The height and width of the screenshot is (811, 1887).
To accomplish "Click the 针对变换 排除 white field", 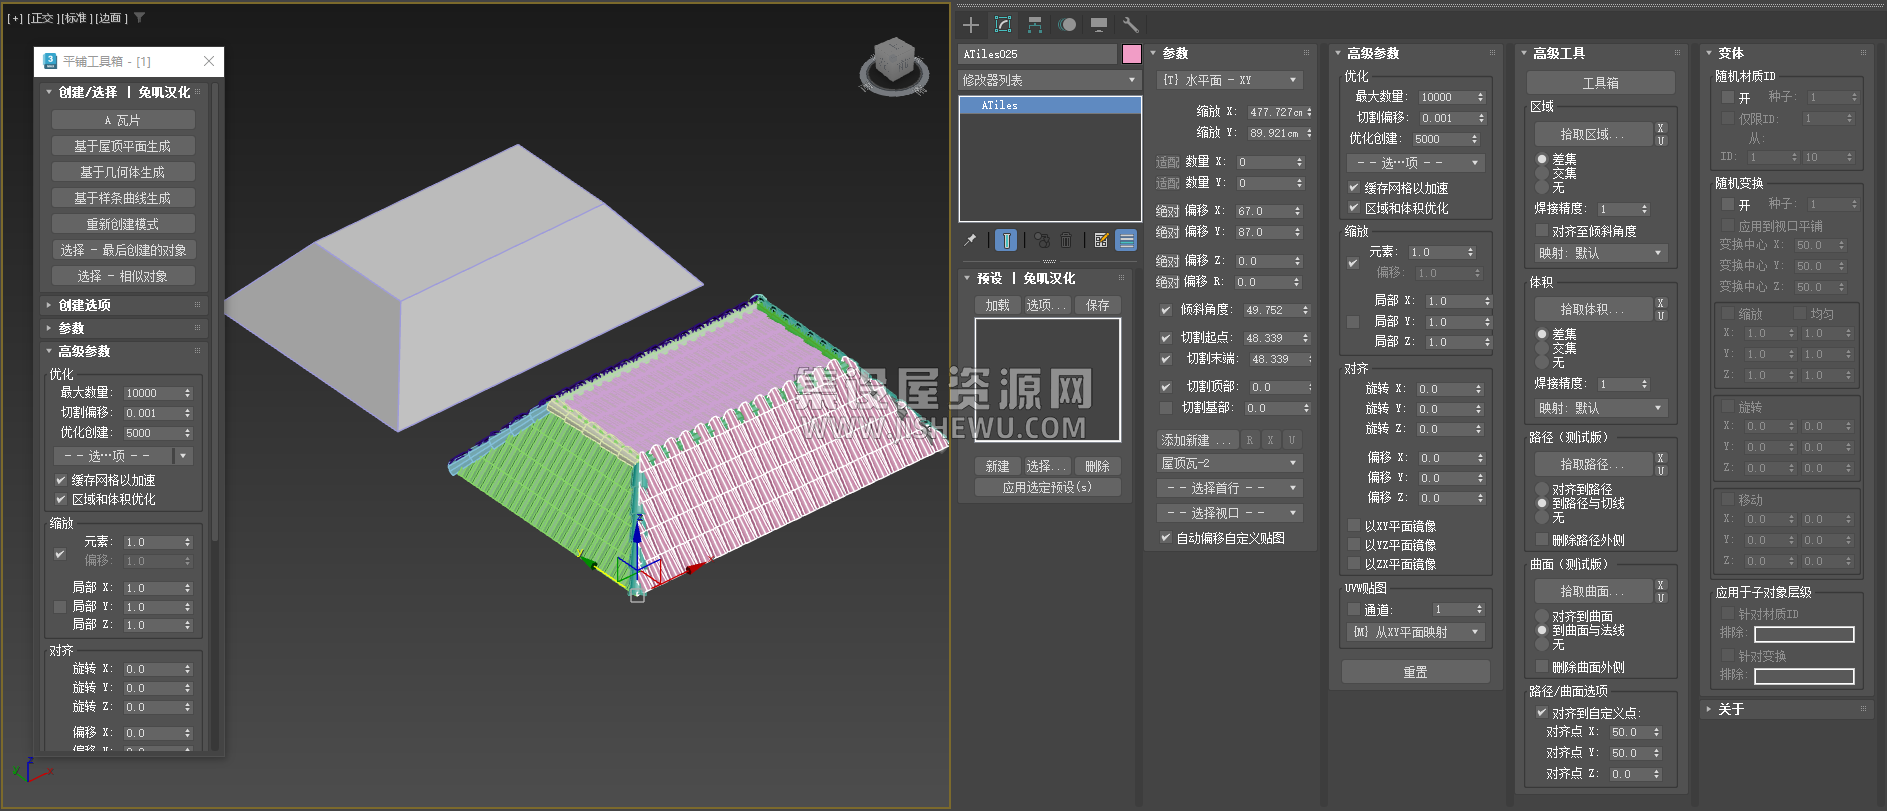I will pyautogui.click(x=1804, y=676).
